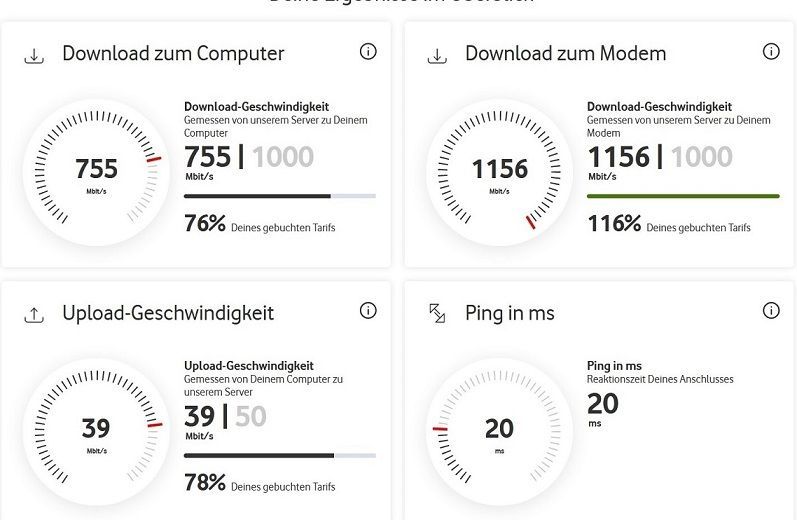The width and height of the screenshot is (797, 520).
Task: Click the Upload-Geschwindigkeit card heading
Action: pyautogui.click(x=168, y=313)
